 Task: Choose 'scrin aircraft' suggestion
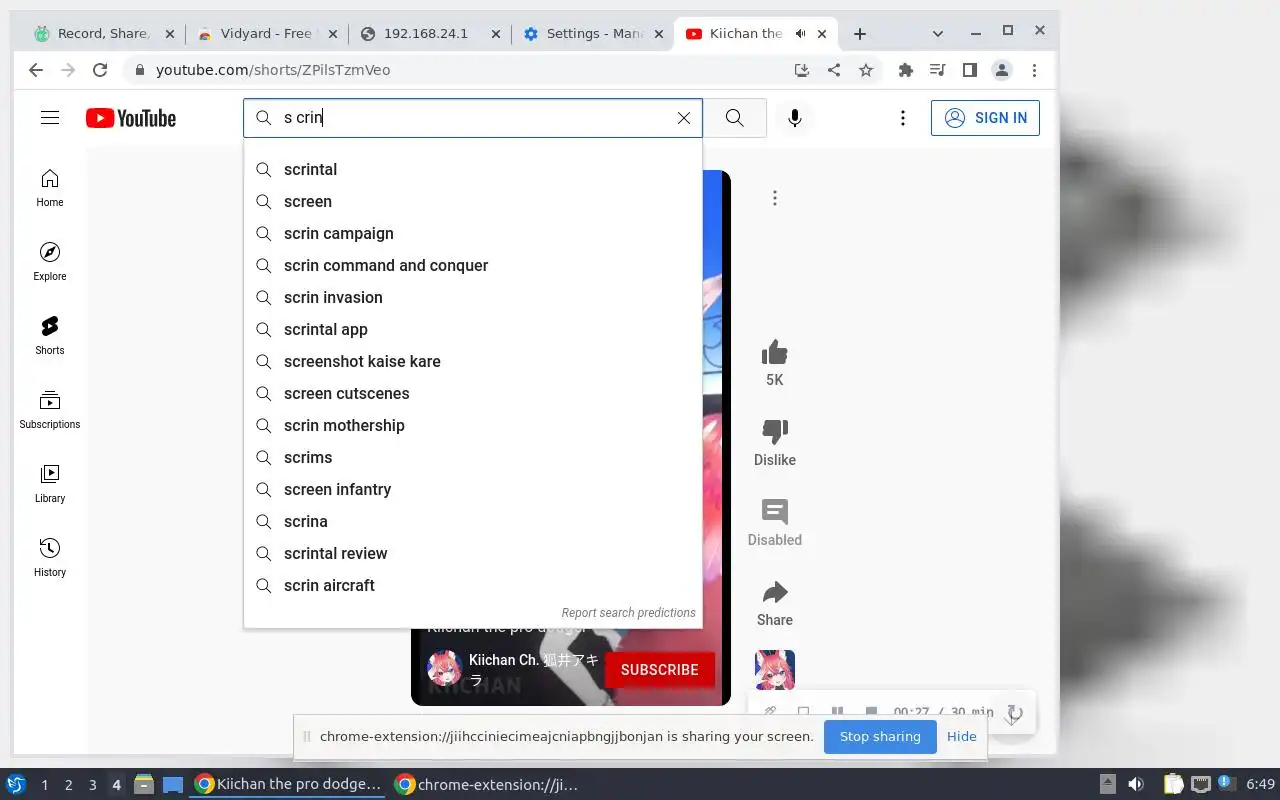[x=473, y=586]
